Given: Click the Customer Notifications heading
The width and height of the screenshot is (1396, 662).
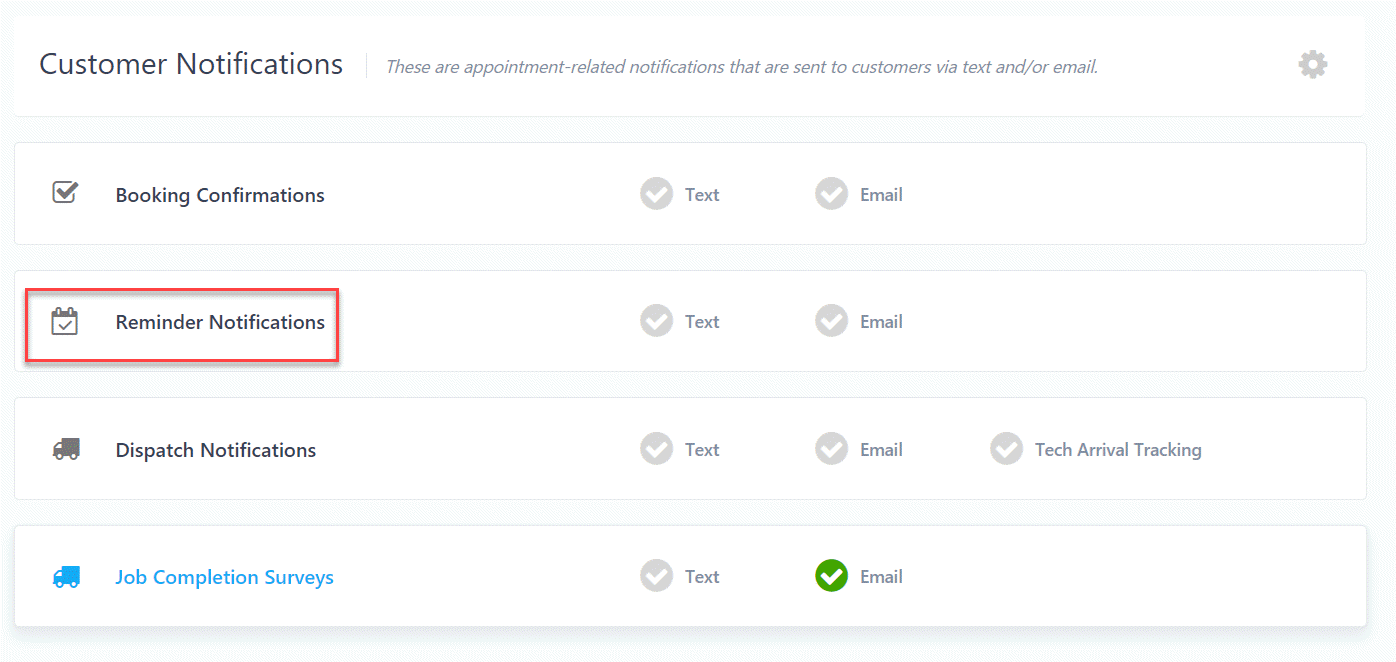Looking at the screenshot, I should point(191,64).
